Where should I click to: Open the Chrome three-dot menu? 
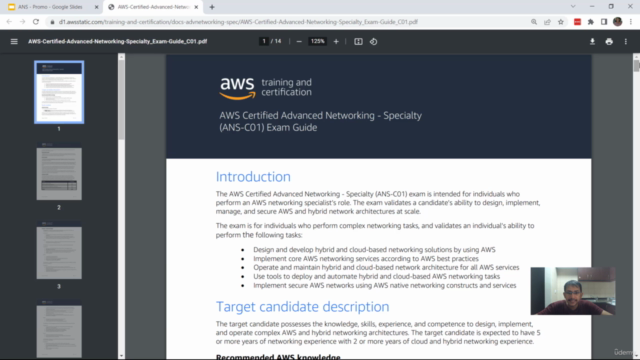[631, 22]
